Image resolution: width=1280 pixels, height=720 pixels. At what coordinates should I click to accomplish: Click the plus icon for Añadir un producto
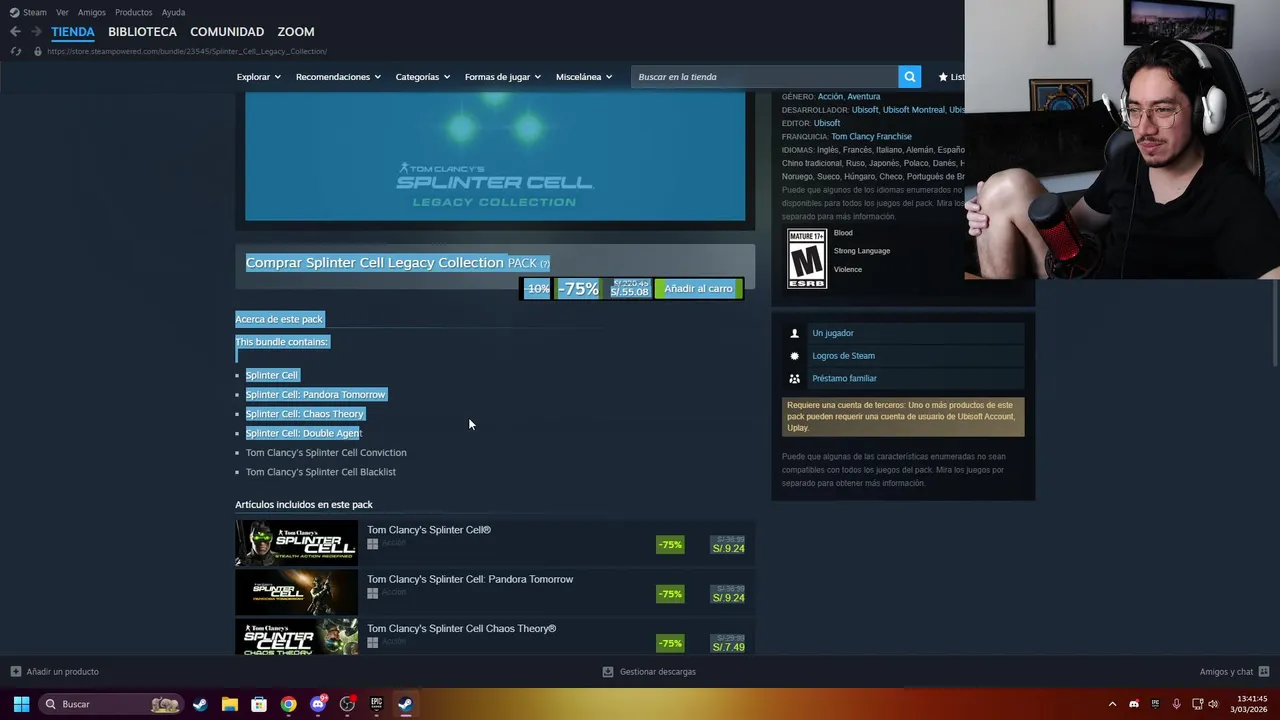point(15,672)
